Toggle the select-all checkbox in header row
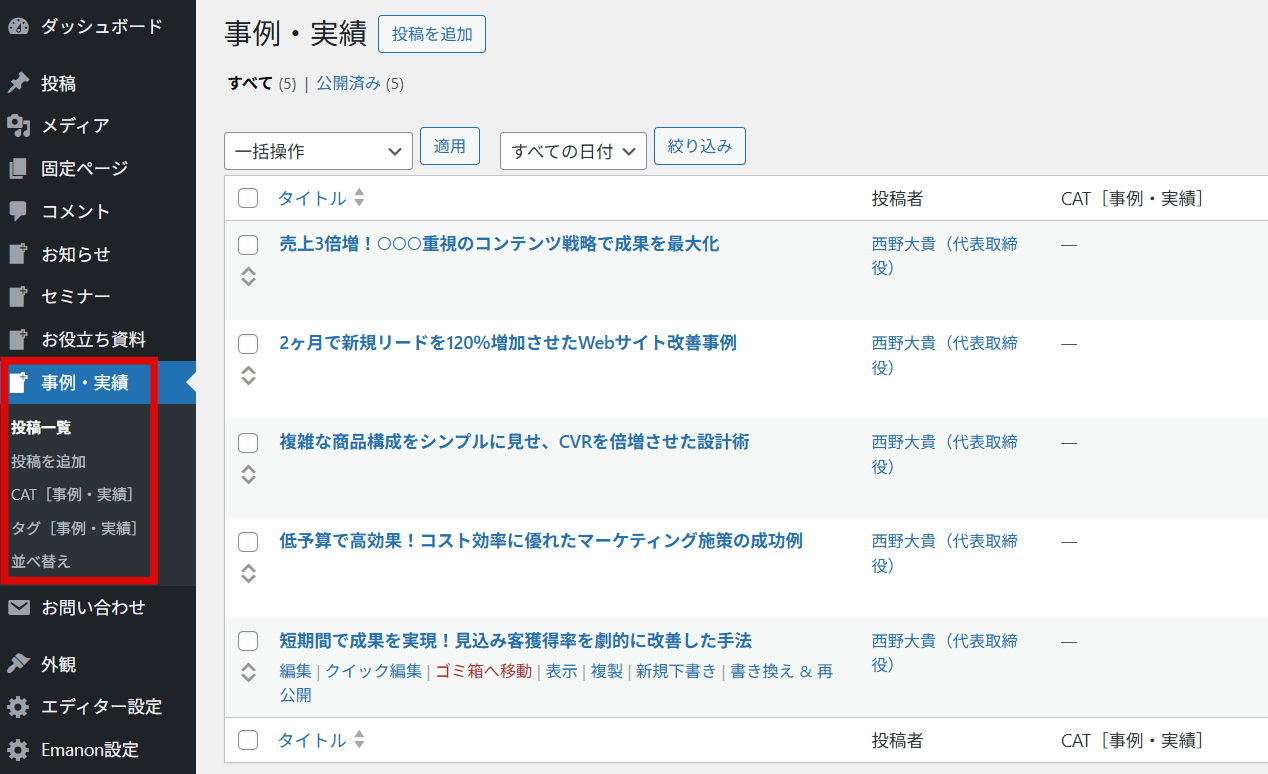The width and height of the screenshot is (1268, 774). tap(248, 198)
